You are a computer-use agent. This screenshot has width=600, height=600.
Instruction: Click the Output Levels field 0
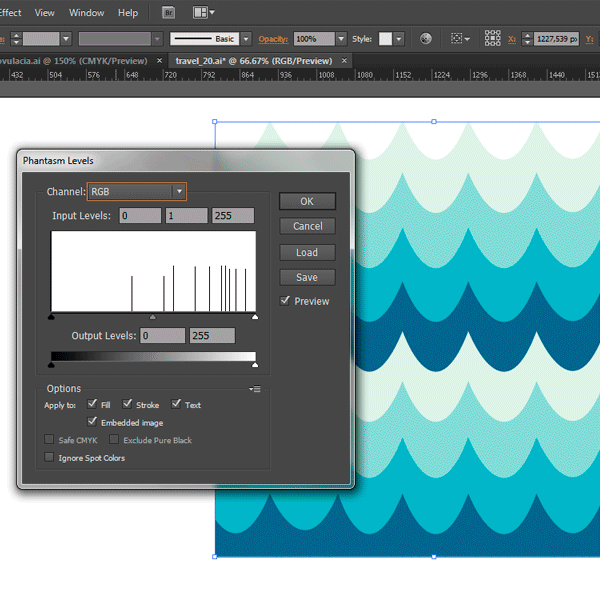[163, 336]
